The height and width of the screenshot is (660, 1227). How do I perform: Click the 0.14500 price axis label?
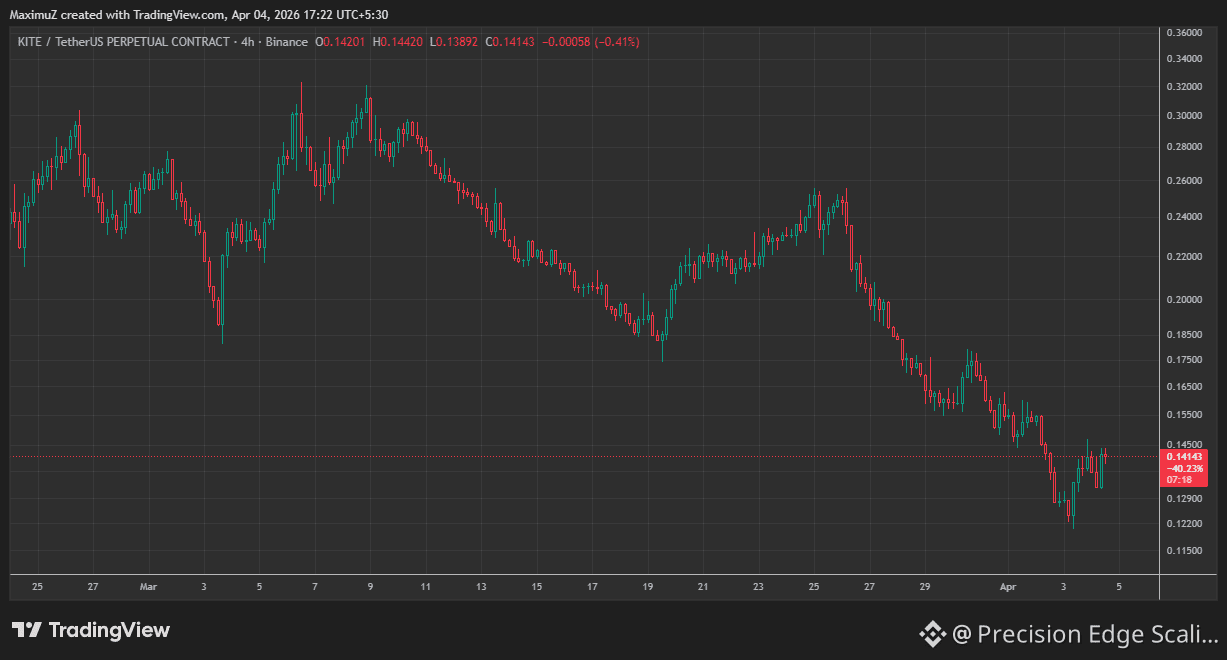click(x=1184, y=445)
